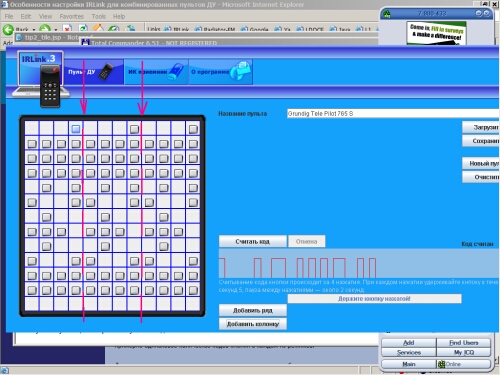The width and height of the screenshot is (500, 375).
Task: Click the Total Commander floppy disk icon
Action: coord(86,43)
